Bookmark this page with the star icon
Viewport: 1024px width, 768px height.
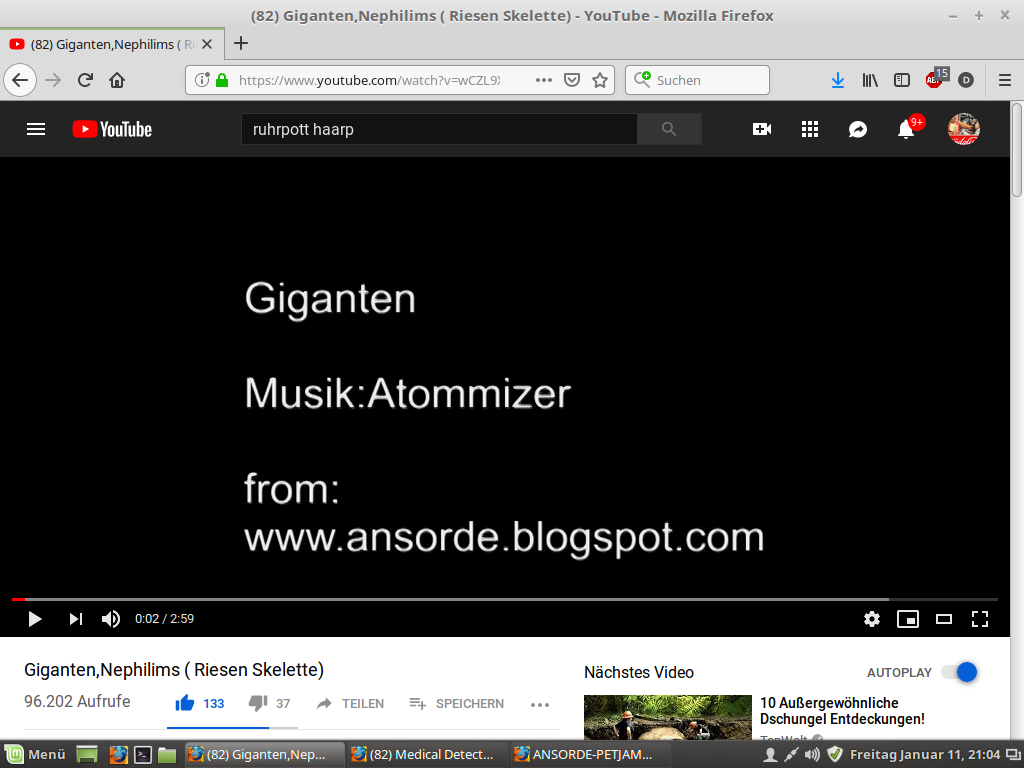click(600, 80)
